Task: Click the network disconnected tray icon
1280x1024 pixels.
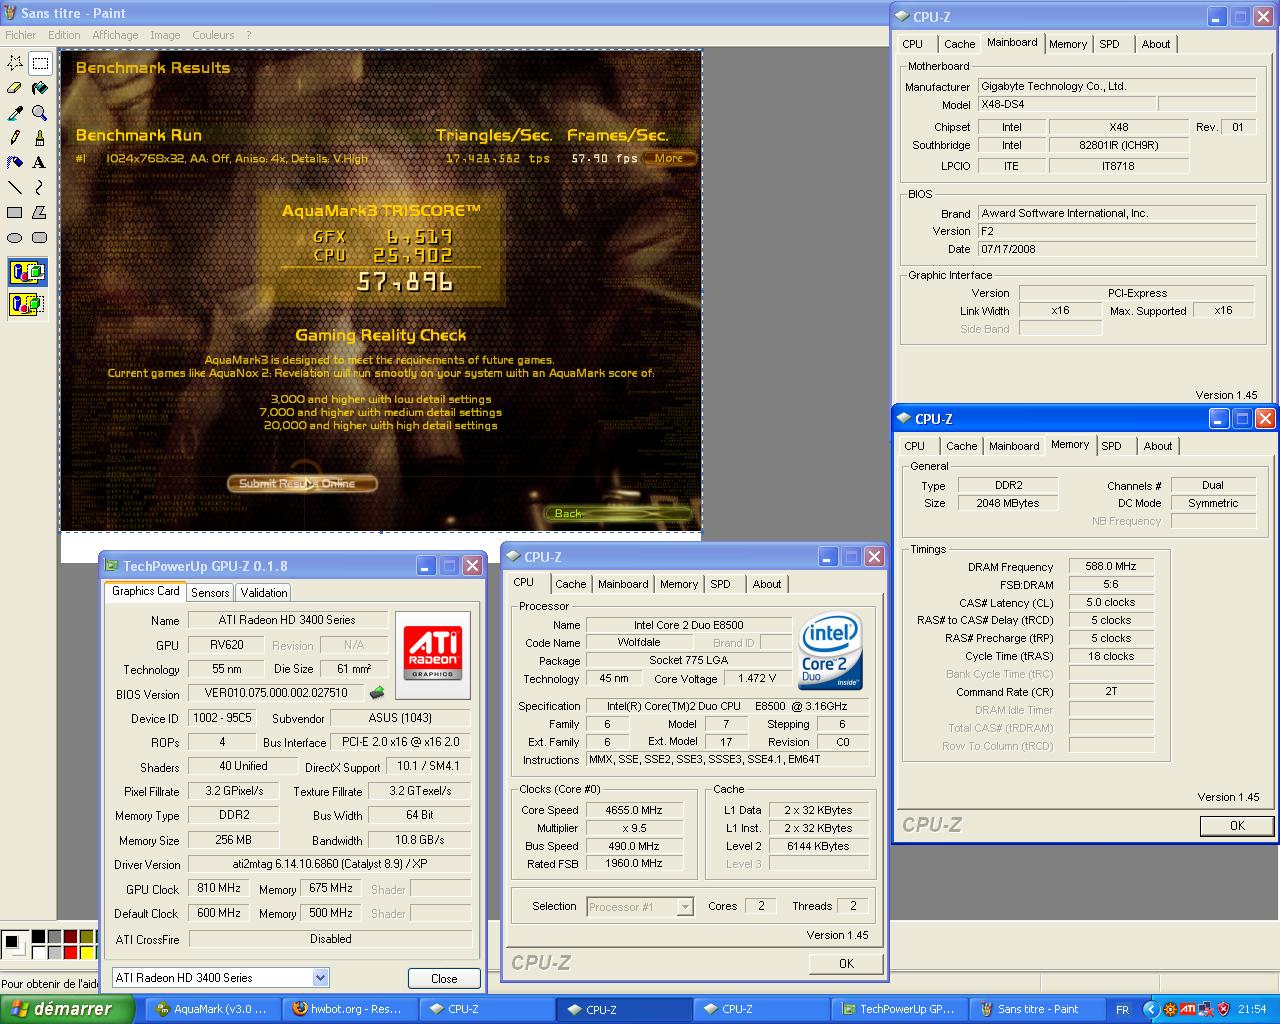Action: pos(1206,1009)
